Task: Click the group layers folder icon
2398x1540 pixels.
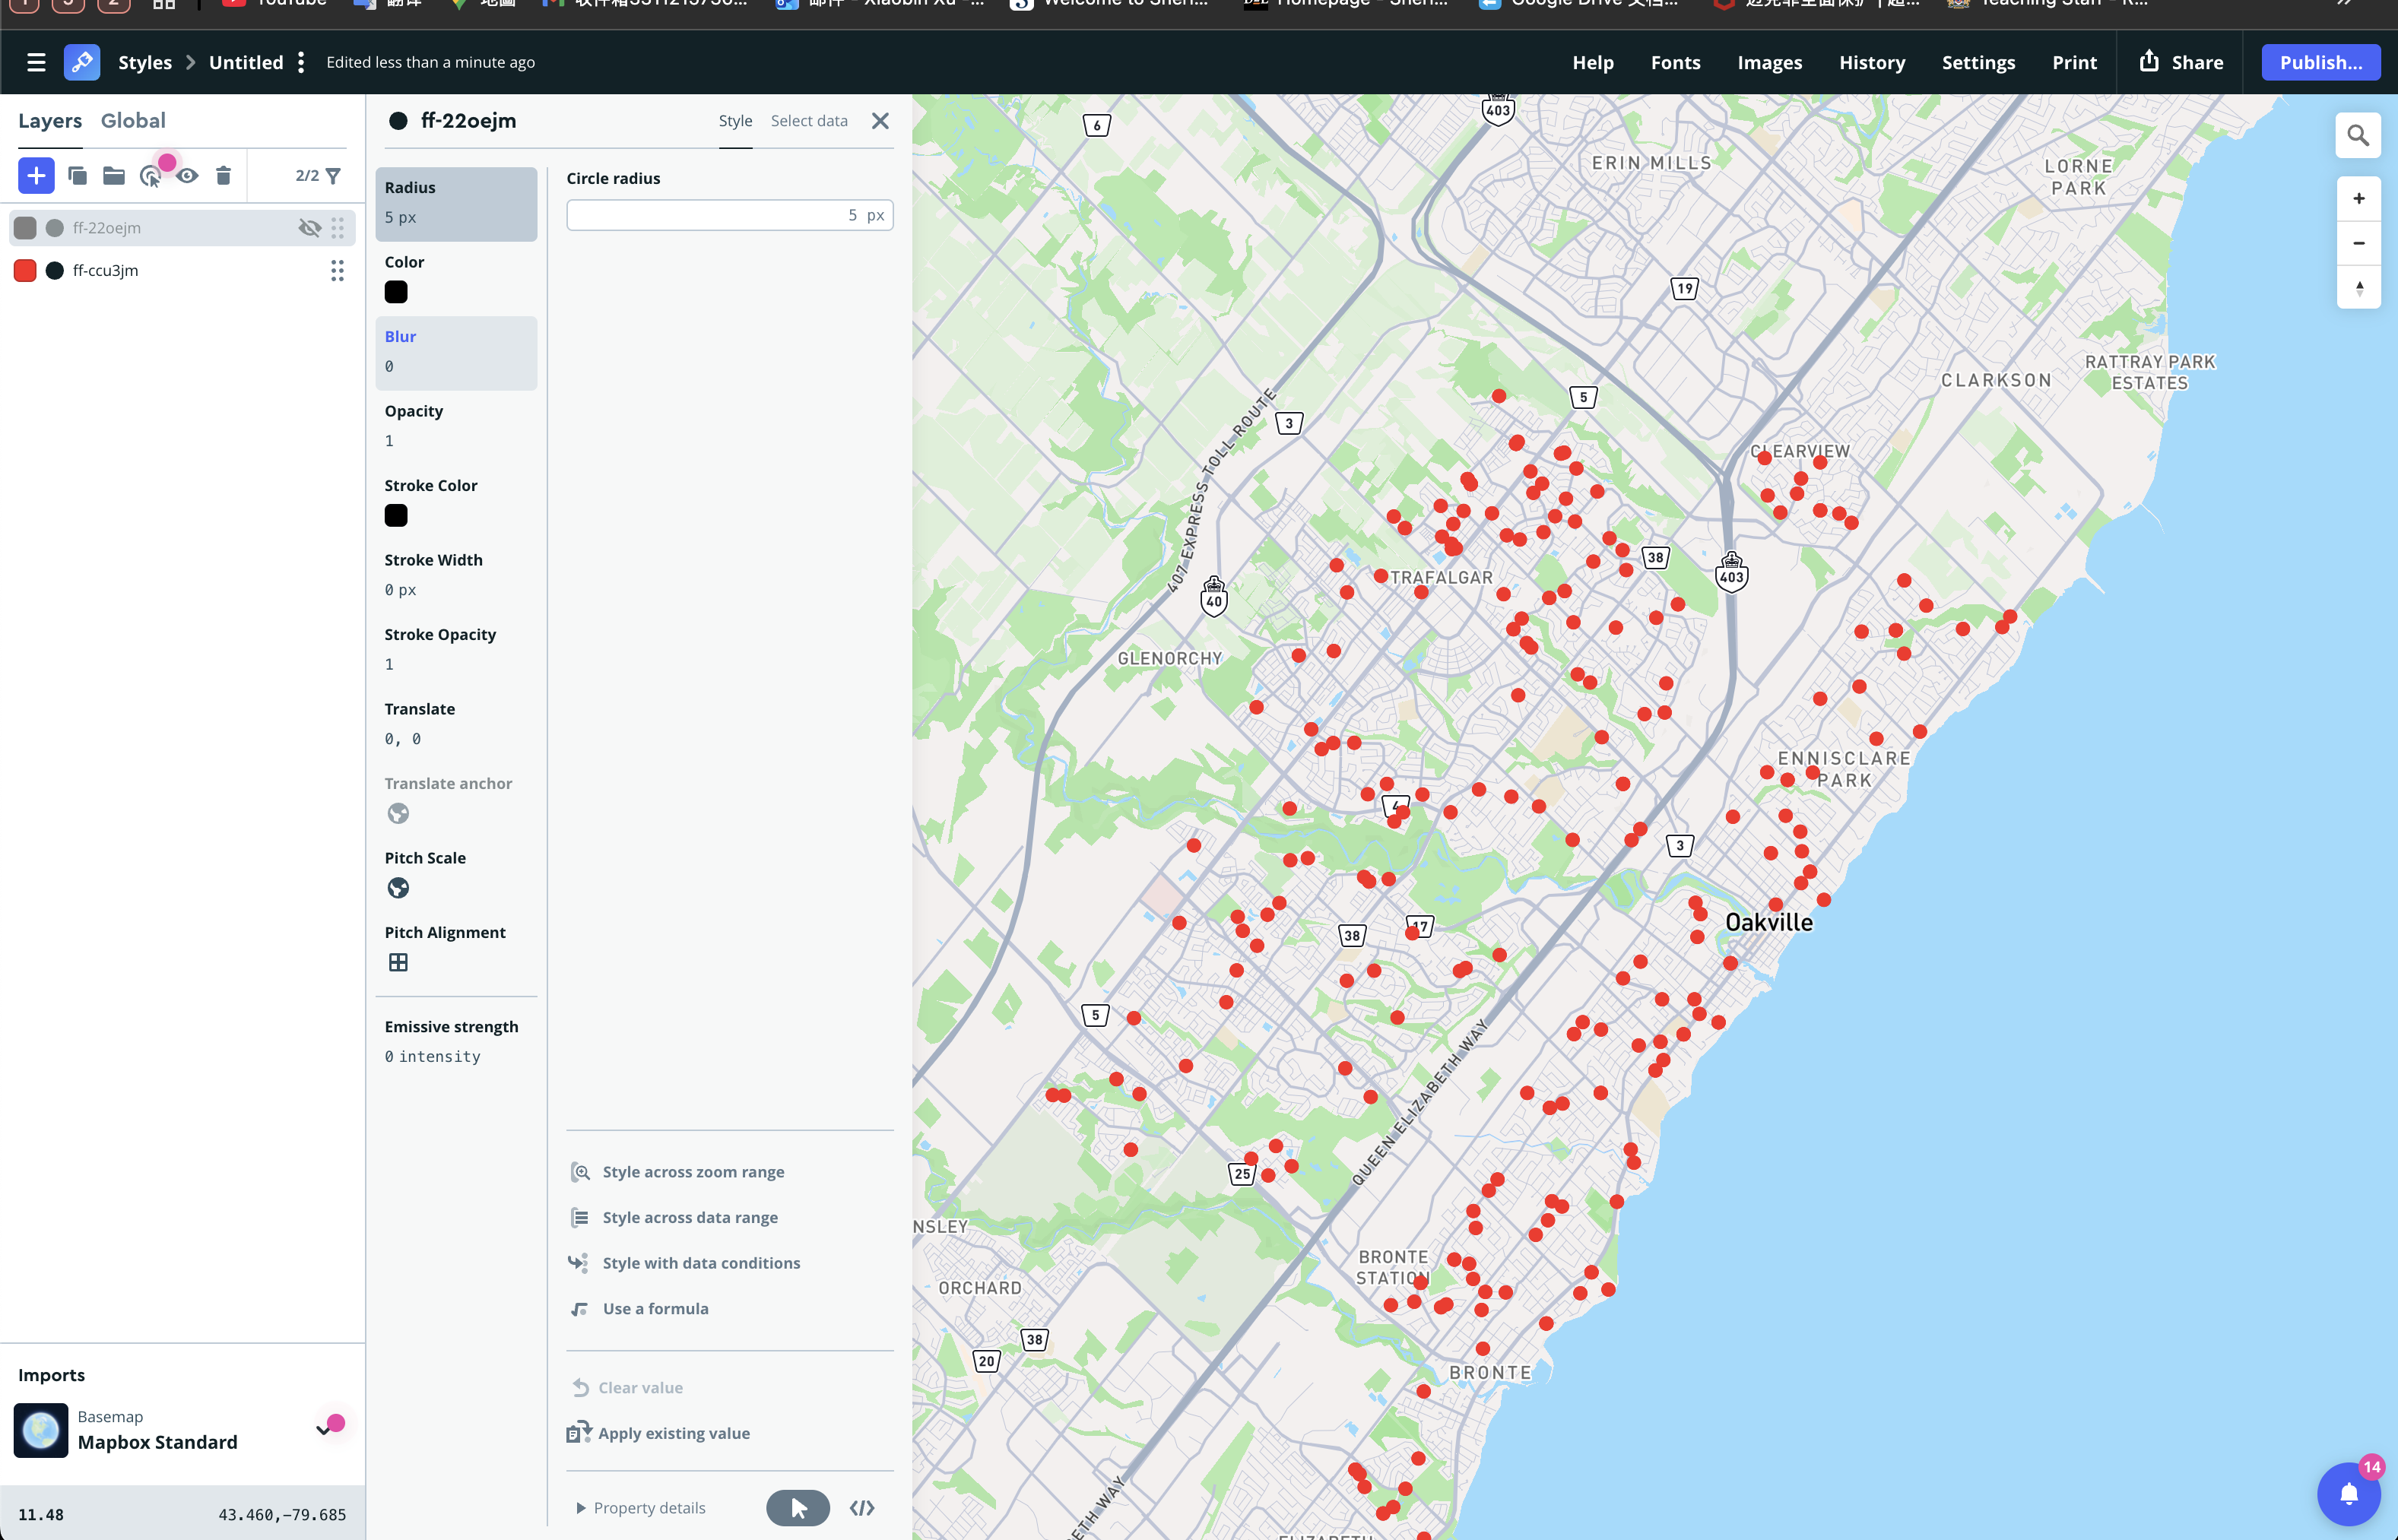Action: (114, 176)
